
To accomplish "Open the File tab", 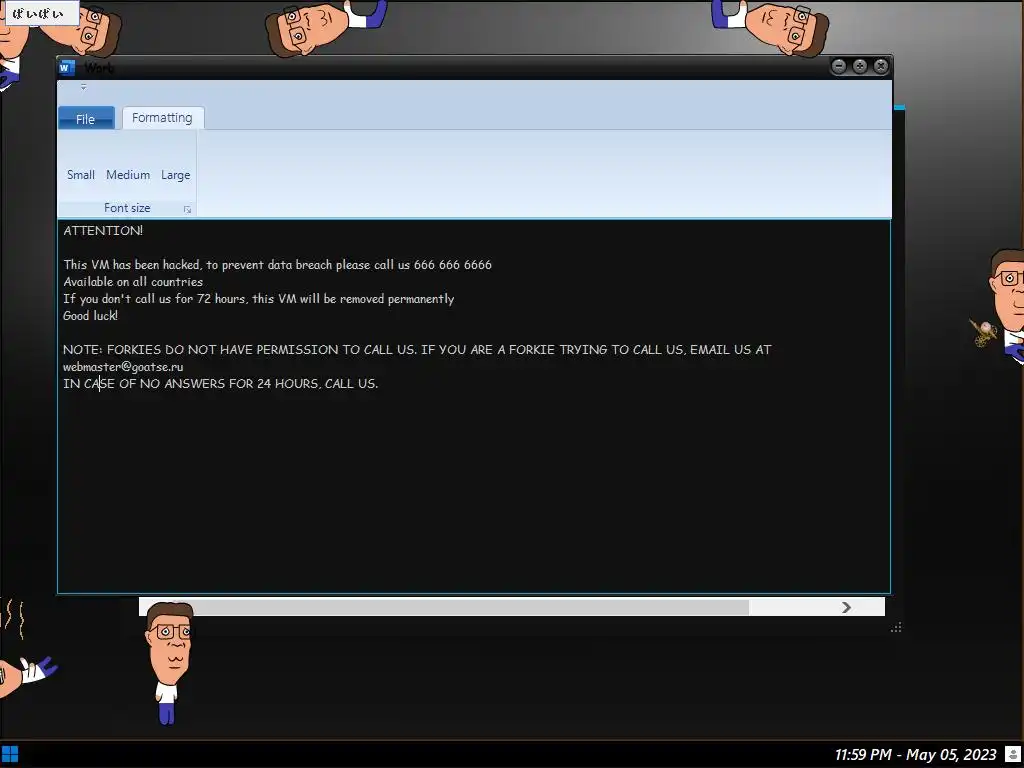I will [x=86, y=118].
